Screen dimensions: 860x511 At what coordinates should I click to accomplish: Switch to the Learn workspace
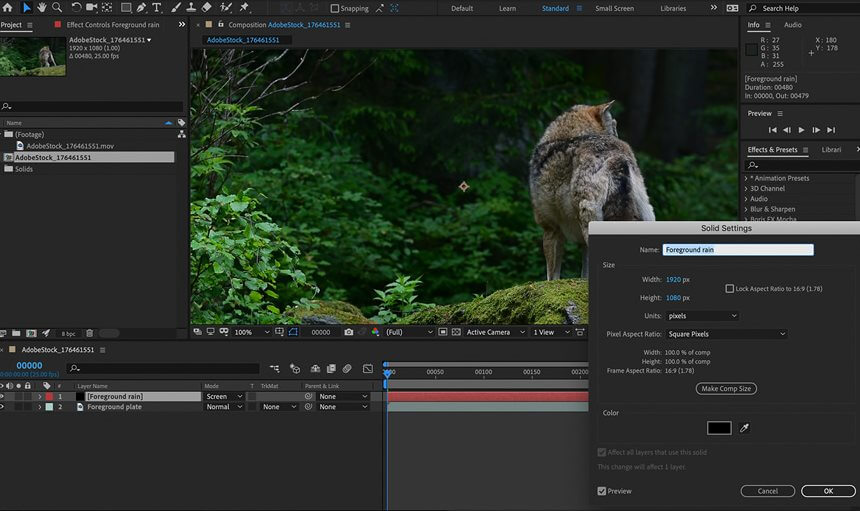(507, 8)
